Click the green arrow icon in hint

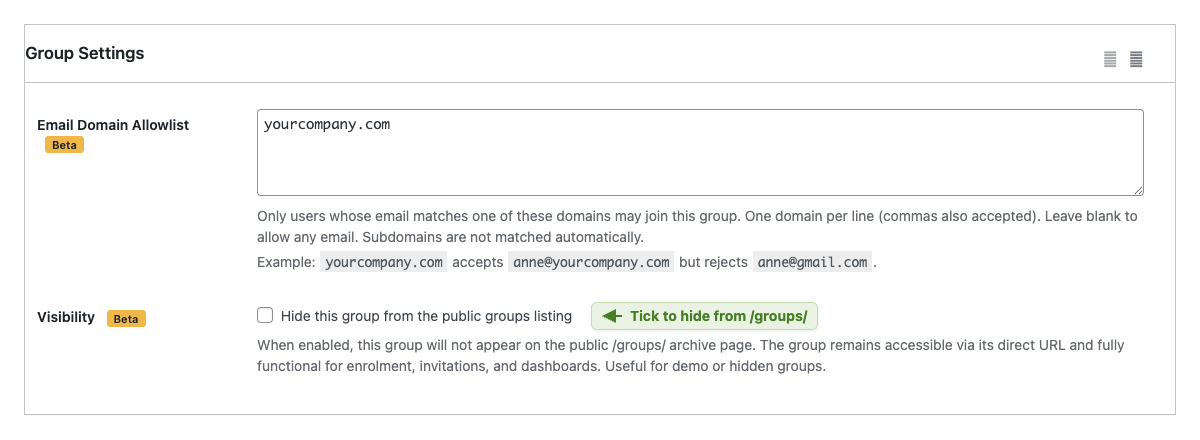(612, 316)
